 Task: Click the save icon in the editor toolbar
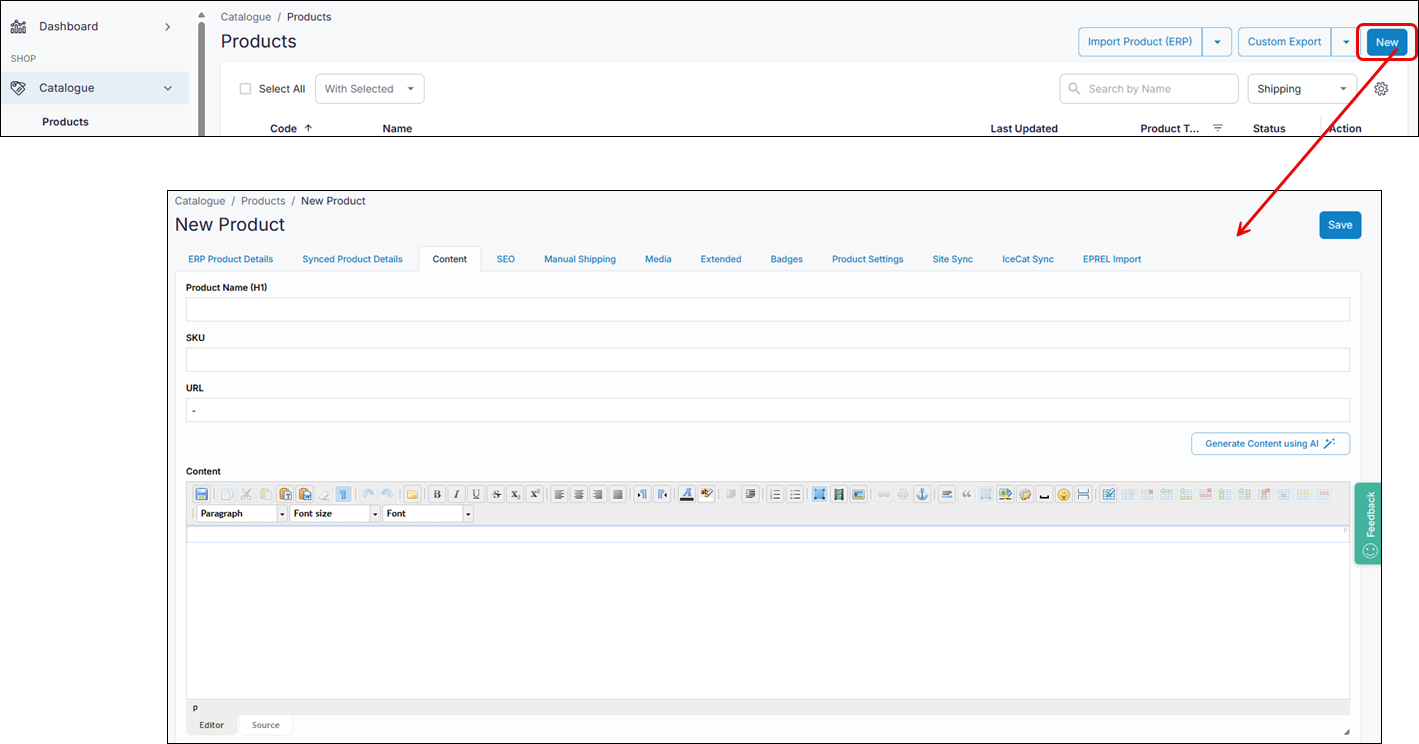click(201, 494)
